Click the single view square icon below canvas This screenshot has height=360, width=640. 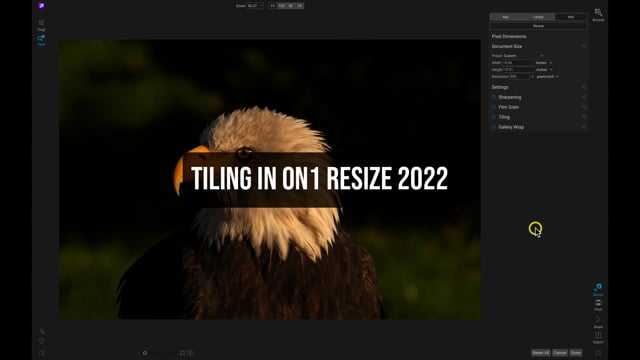182,353
